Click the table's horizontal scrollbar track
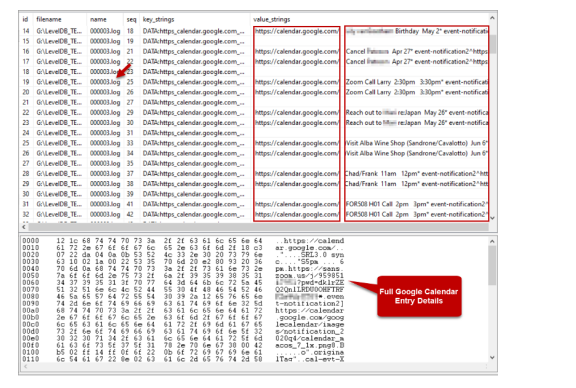This screenshot has height=388, width=576. (258, 227)
